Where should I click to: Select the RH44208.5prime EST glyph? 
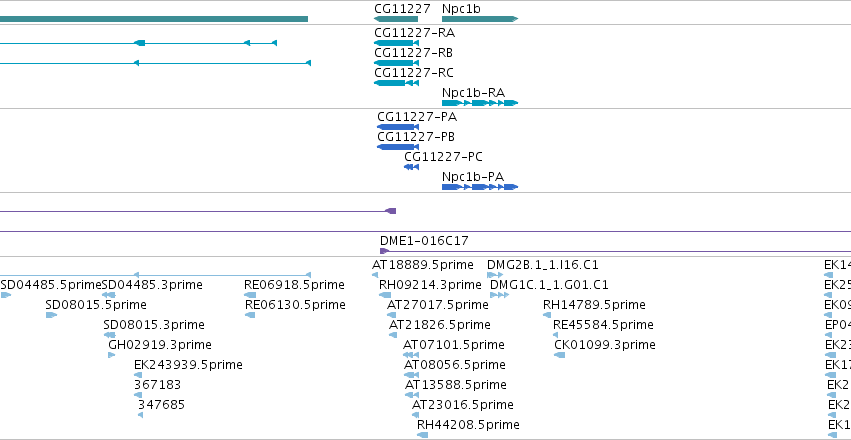(x=422, y=435)
